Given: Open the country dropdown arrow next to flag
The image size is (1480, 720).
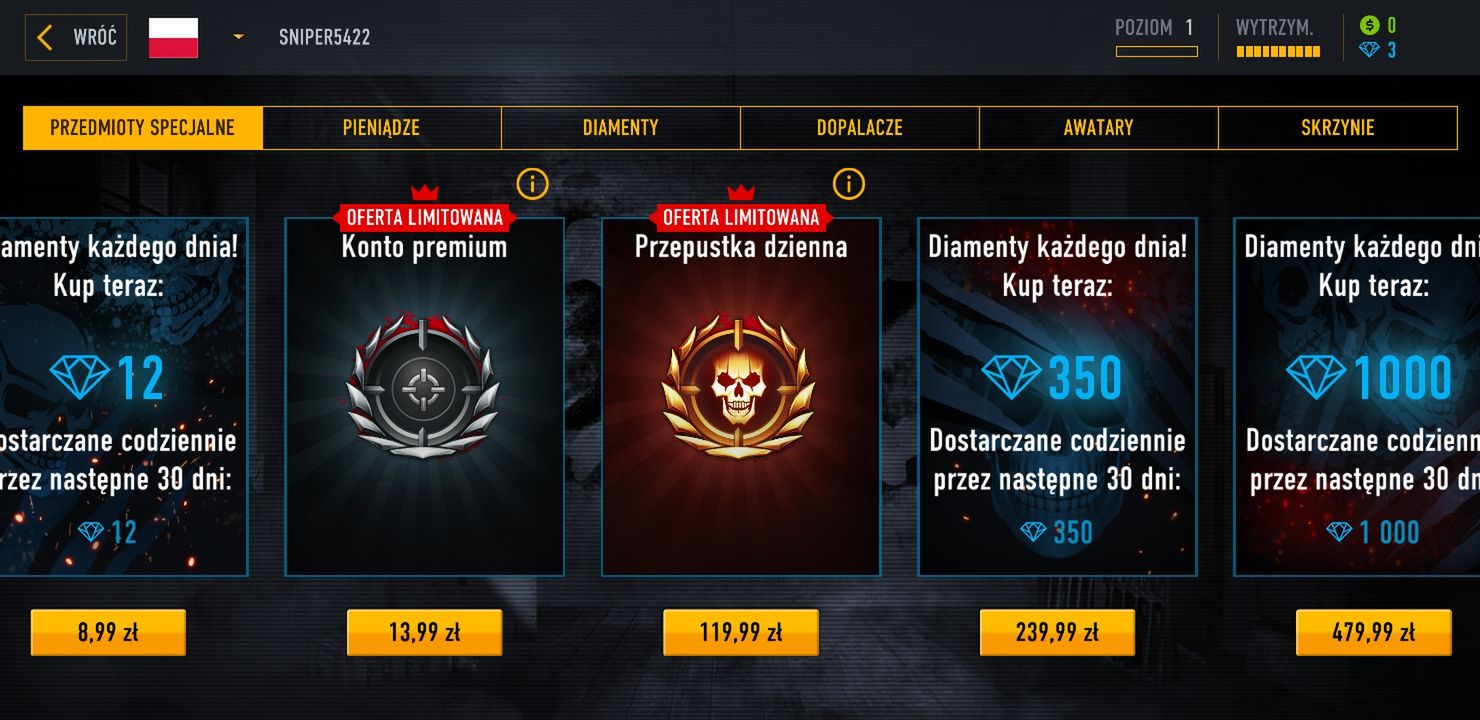Looking at the screenshot, I should 238,38.
